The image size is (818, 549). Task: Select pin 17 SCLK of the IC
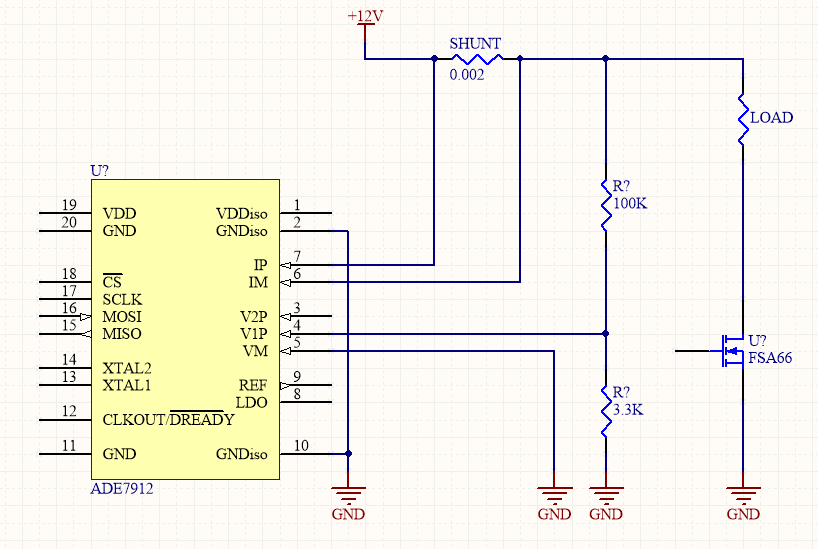point(65,299)
